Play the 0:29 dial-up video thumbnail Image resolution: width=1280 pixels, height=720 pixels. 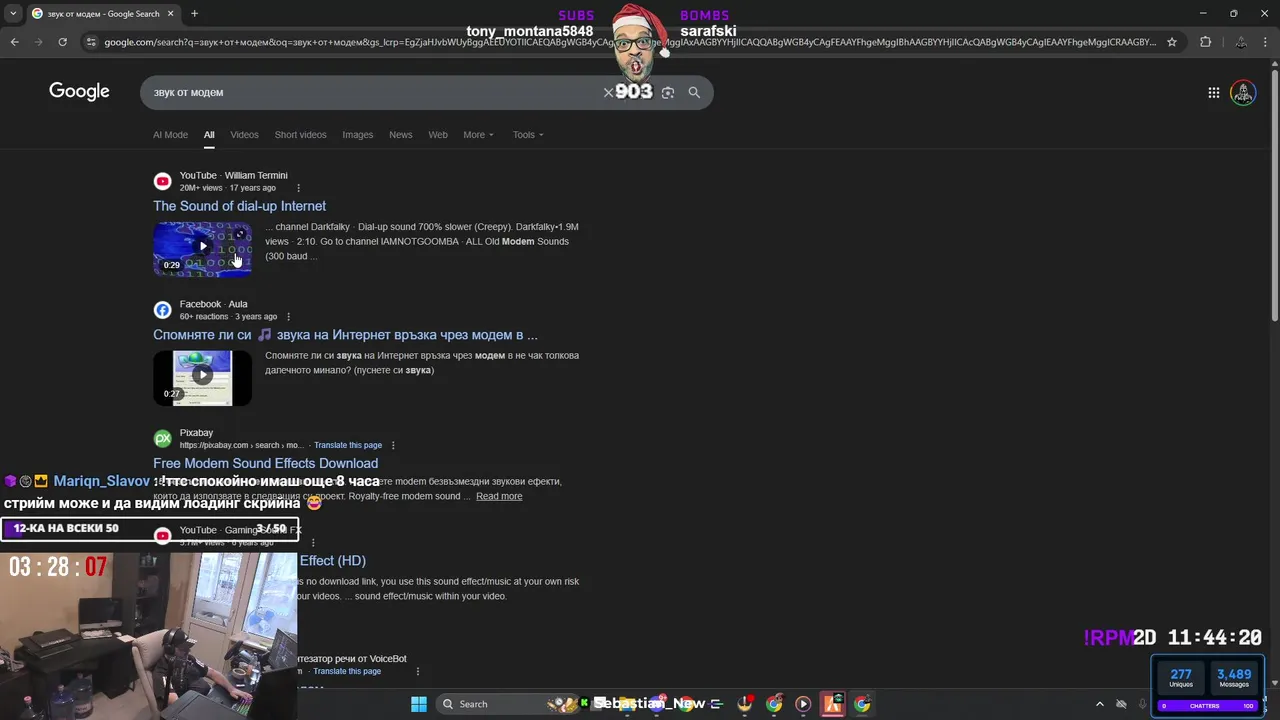(x=202, y=248)
